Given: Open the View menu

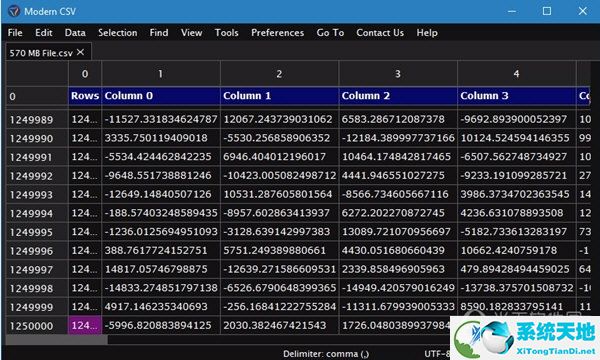Looking at the screenshot, I should [191, 33].
